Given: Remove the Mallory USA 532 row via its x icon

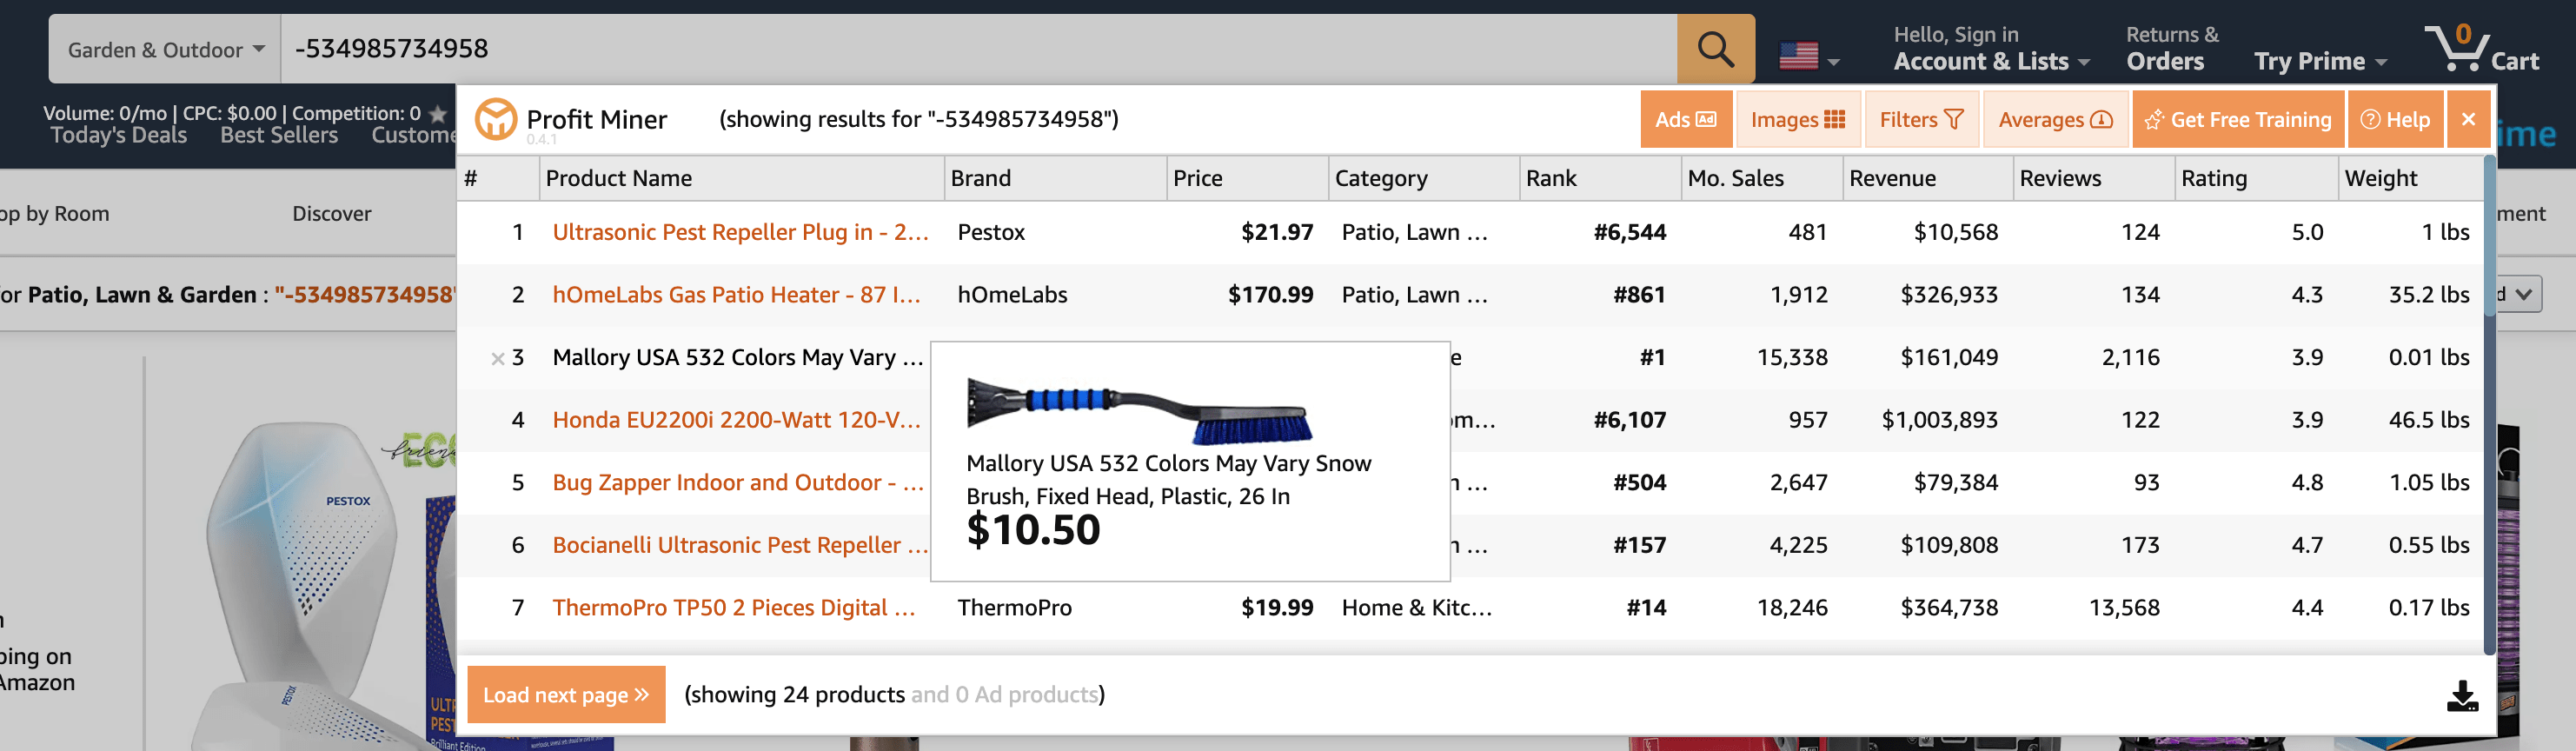Looking at the screenshot, I should pyautogui.click(x=498, y=358).
